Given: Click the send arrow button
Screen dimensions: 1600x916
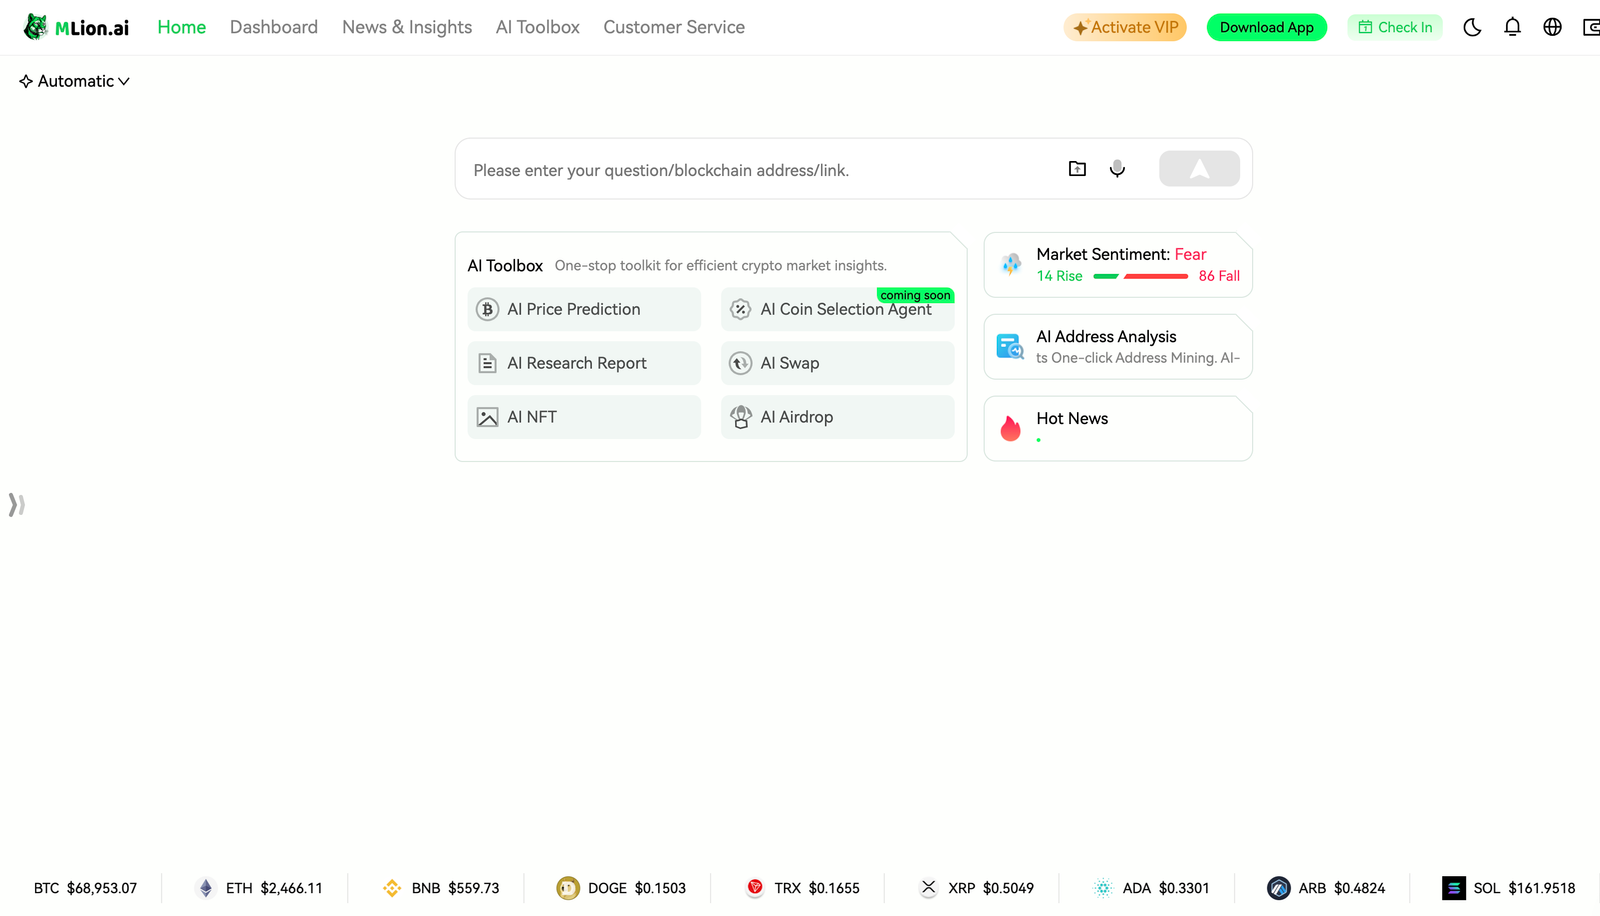Looking at the screenshot, I should point(1199,169).
